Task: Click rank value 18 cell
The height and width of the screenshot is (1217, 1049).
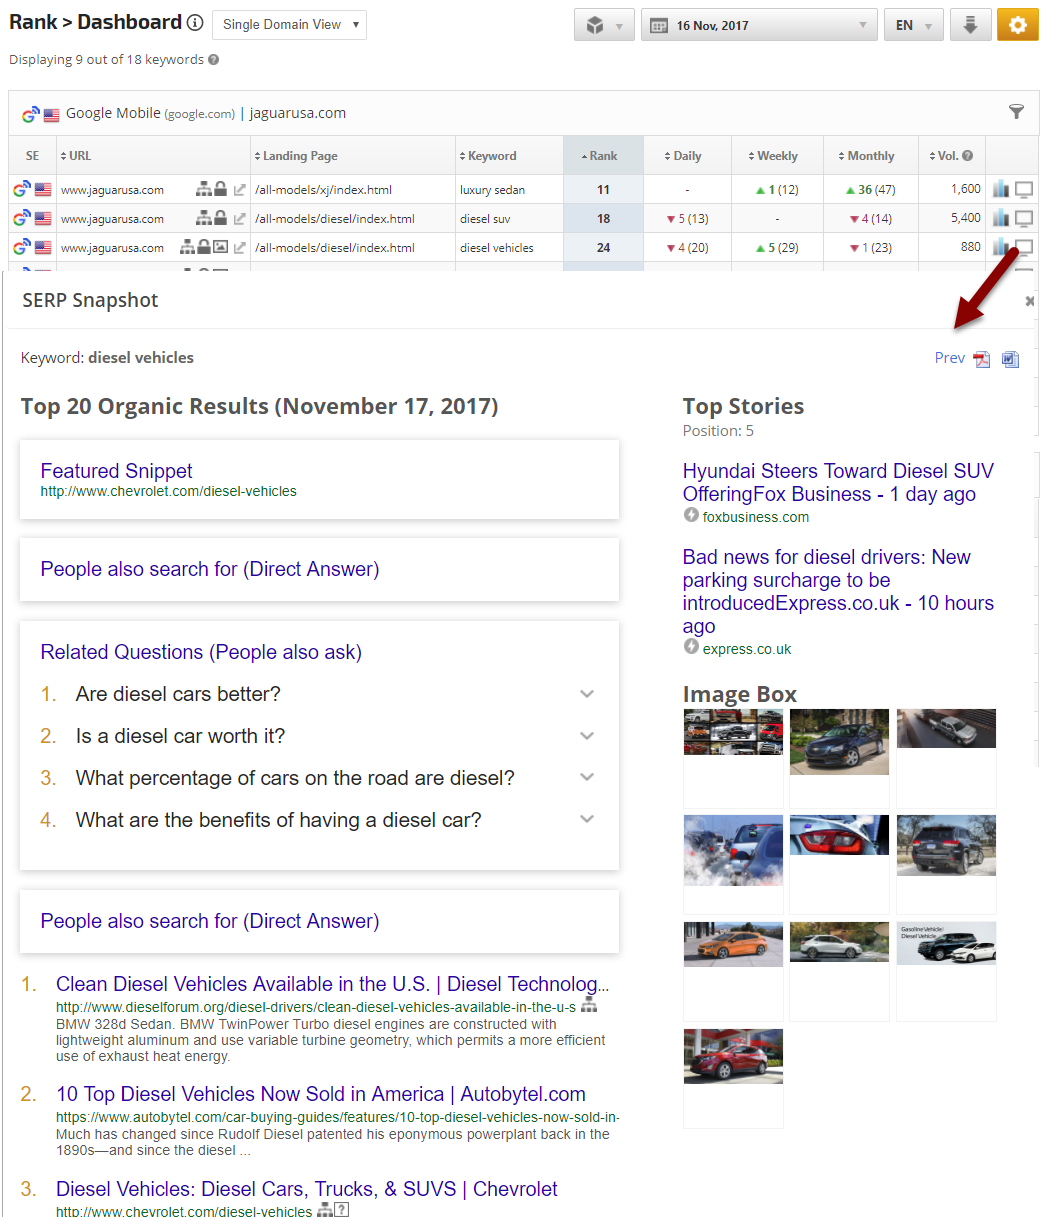Action: [x=603, y=218]
